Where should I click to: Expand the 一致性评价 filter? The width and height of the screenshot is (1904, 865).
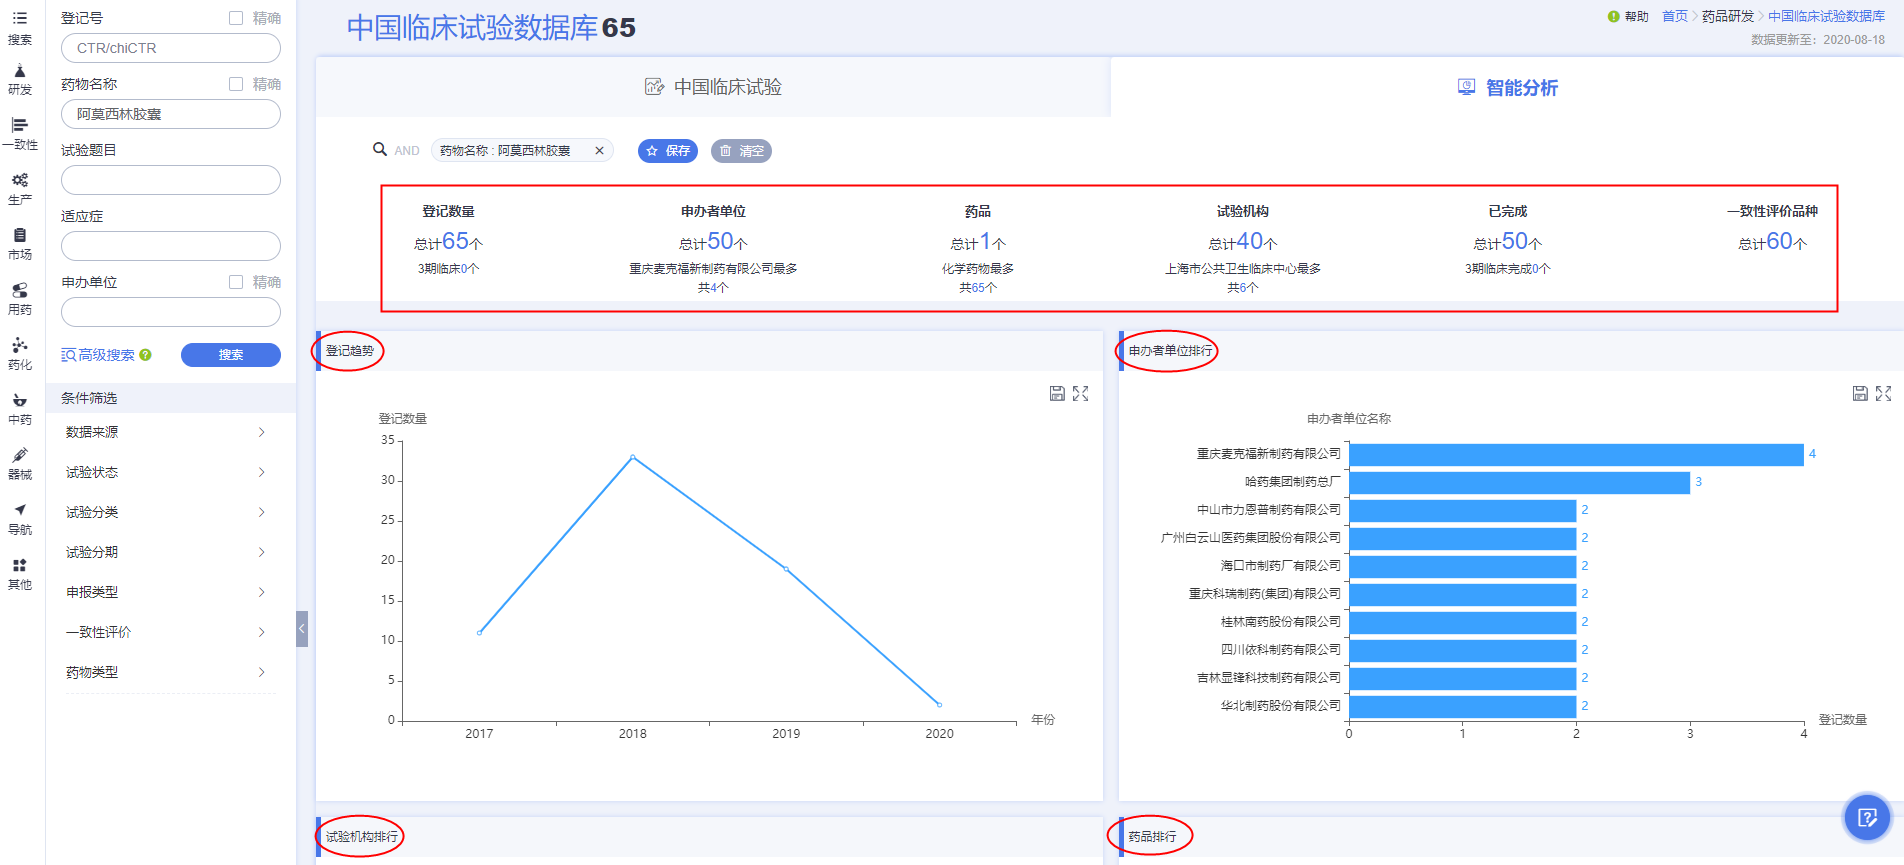click(165, 632)
